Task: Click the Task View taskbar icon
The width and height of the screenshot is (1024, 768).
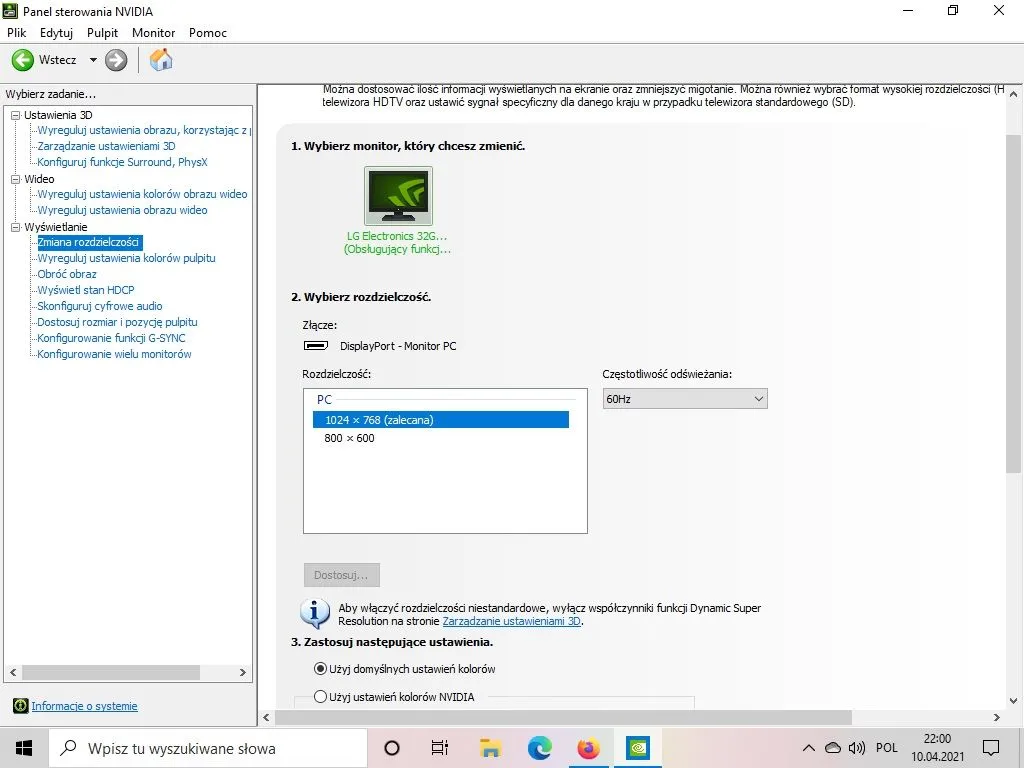Action: [440, 748]
